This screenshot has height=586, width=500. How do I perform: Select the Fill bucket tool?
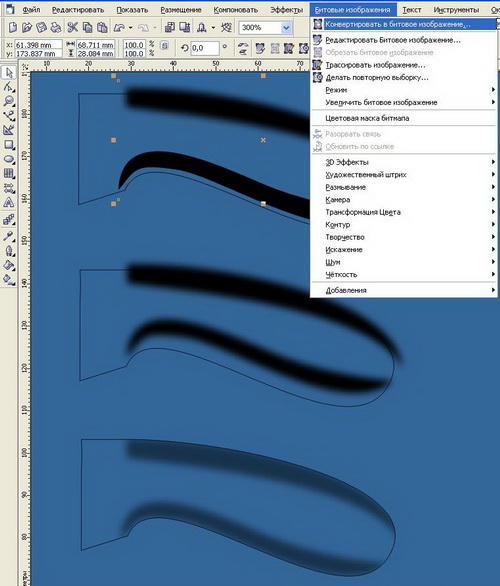click(9, 265)
